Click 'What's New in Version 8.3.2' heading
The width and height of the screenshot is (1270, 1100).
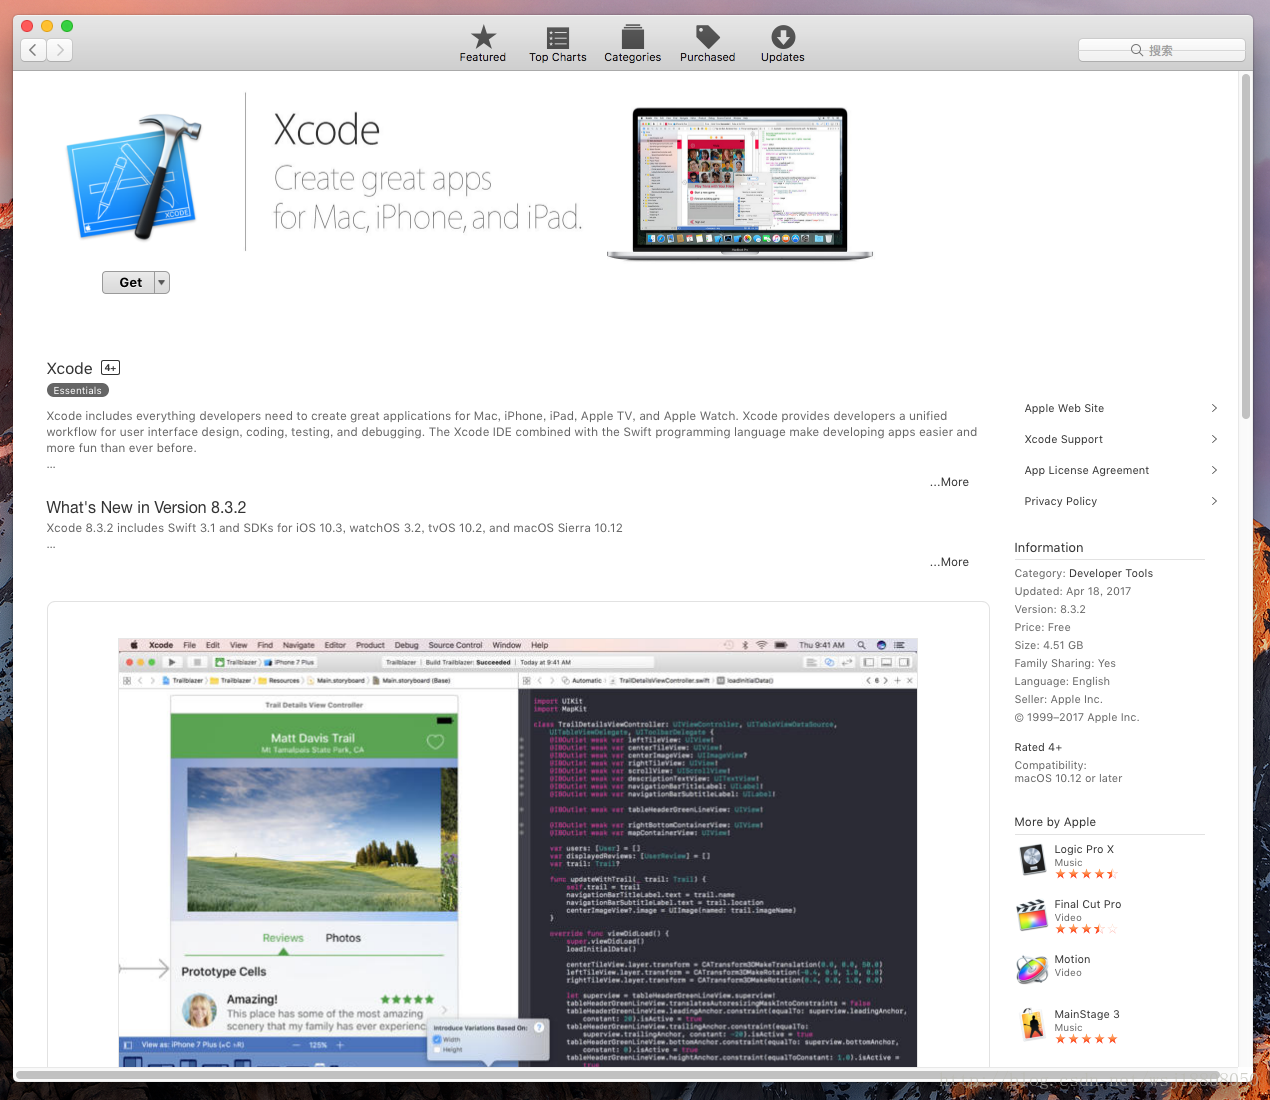point(146,508)
